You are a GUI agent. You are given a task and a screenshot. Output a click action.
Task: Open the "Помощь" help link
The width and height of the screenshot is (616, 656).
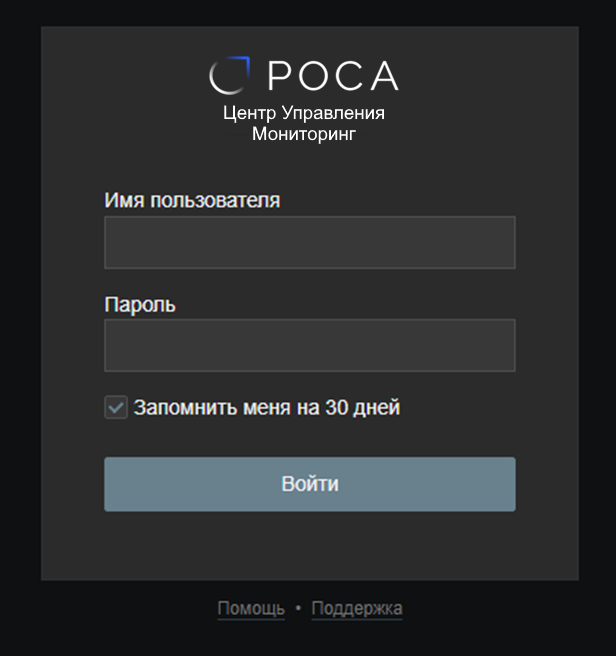pyautogui.click(x=251, y=608)
